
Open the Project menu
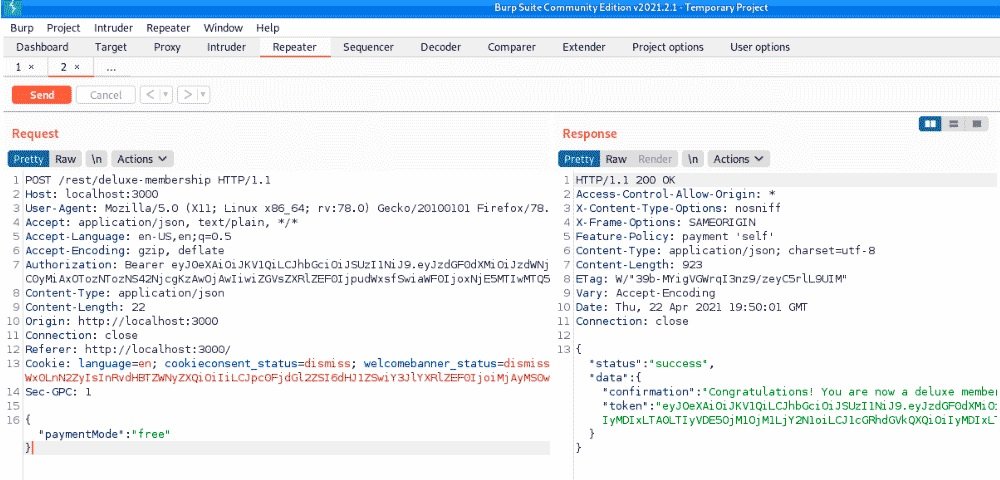click(x=64, y=28)
